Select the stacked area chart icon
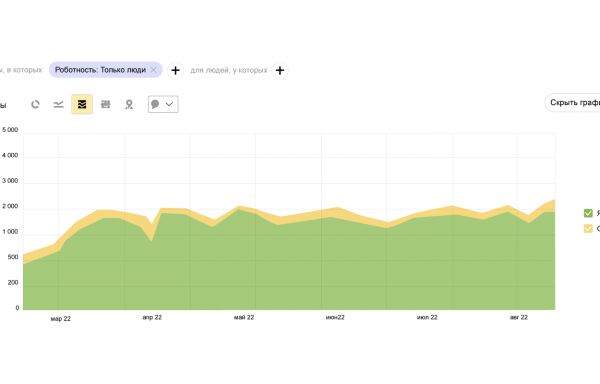Image resolution: width=600 pixels, height=384 pixels. 82,104
